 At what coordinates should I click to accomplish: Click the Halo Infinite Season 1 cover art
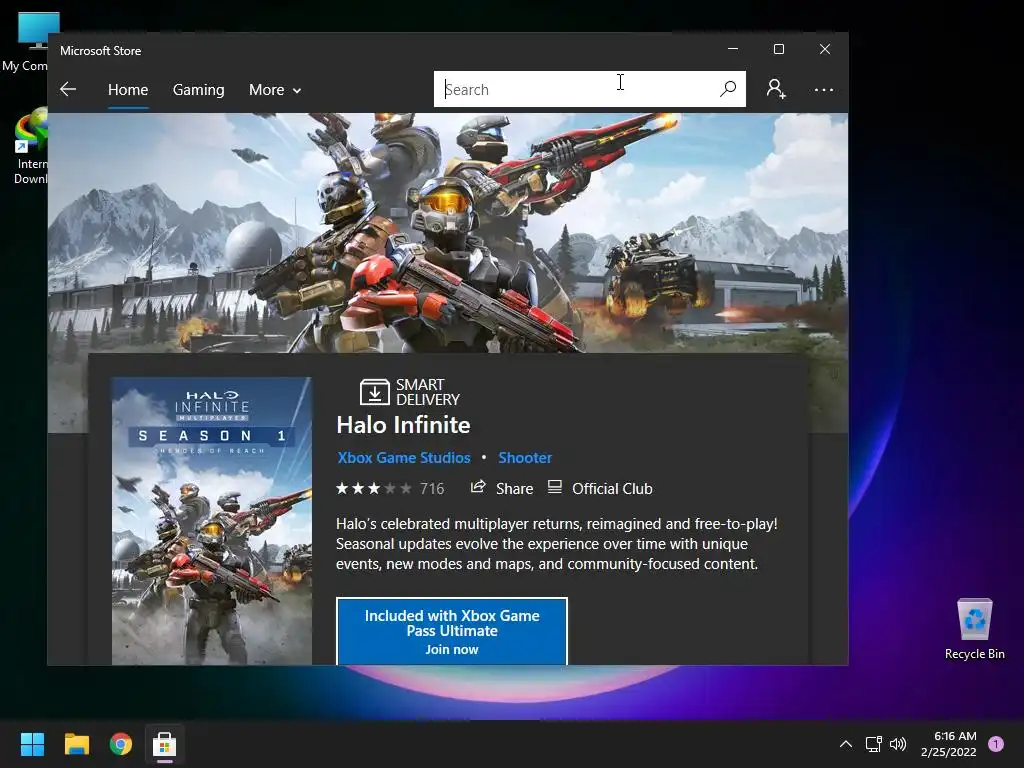212,520
